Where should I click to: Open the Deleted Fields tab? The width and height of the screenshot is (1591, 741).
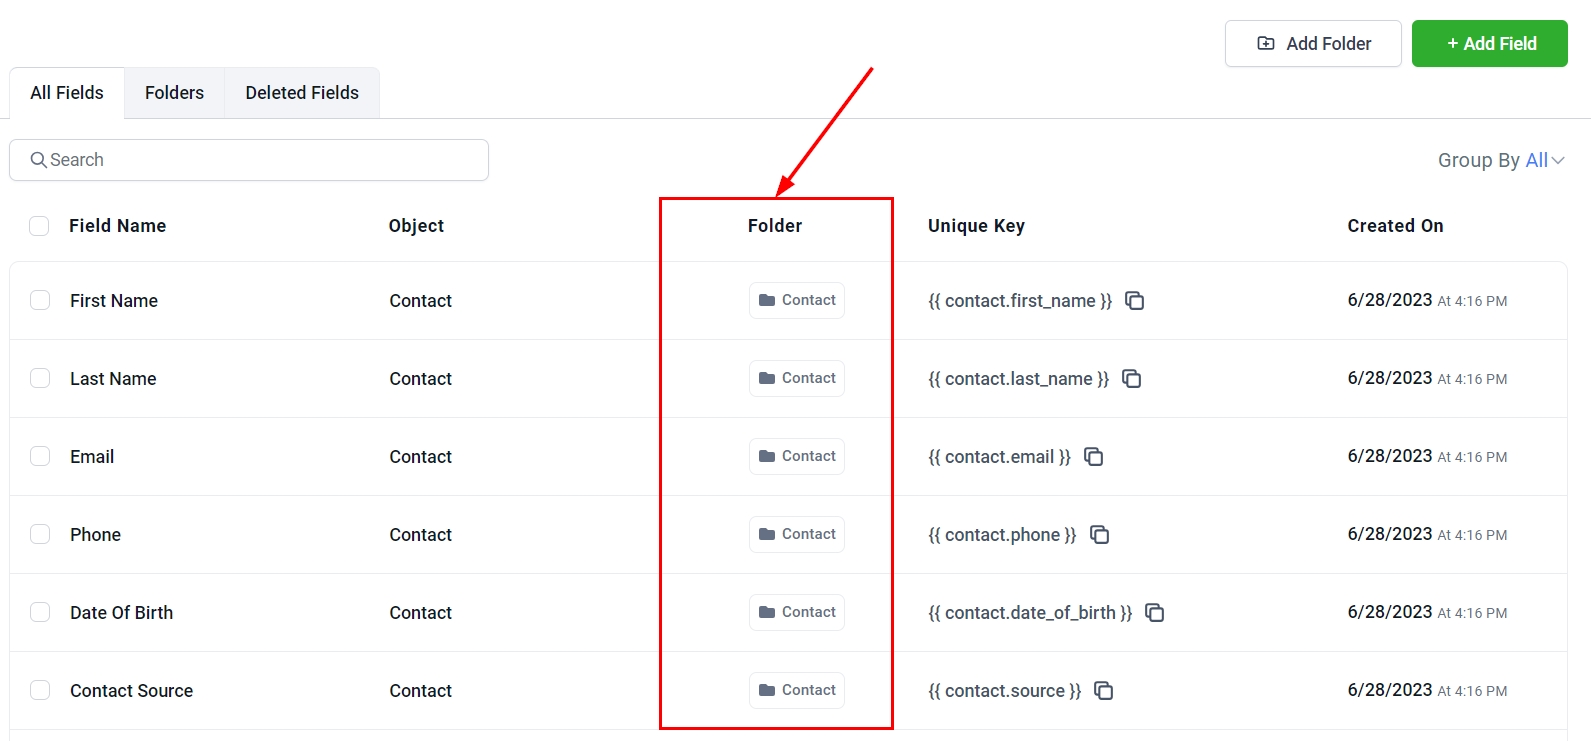[x=302, y=93]
